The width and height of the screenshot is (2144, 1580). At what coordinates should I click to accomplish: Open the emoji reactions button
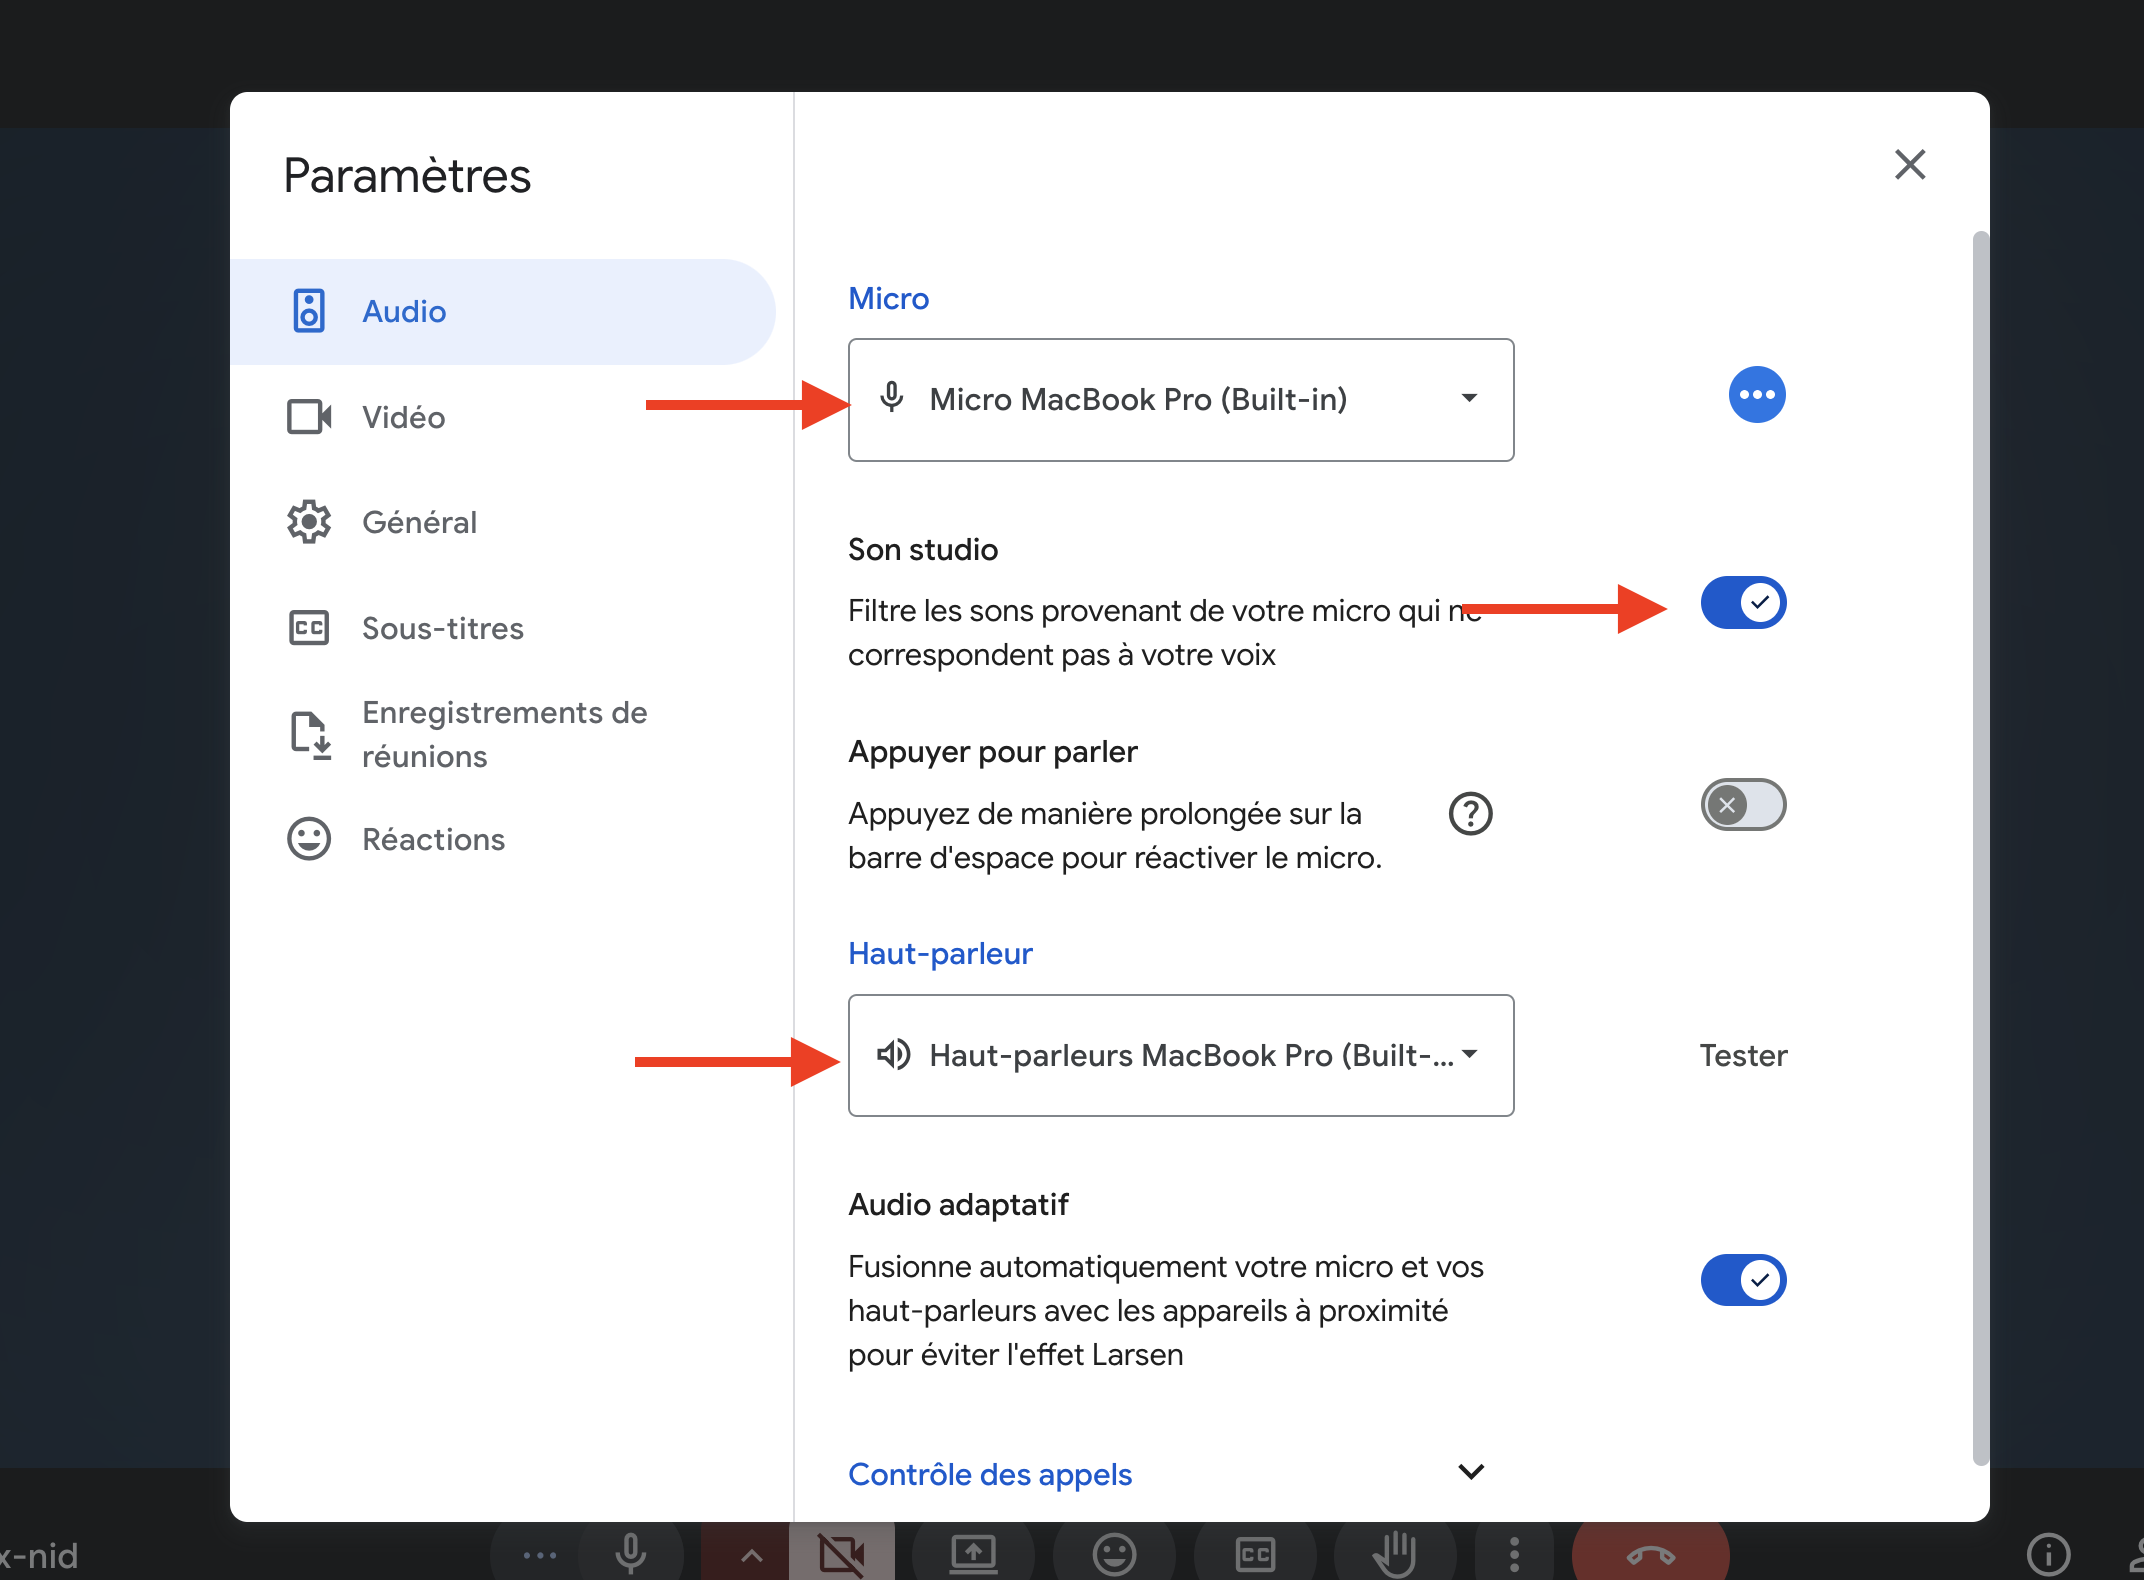1114,1553
